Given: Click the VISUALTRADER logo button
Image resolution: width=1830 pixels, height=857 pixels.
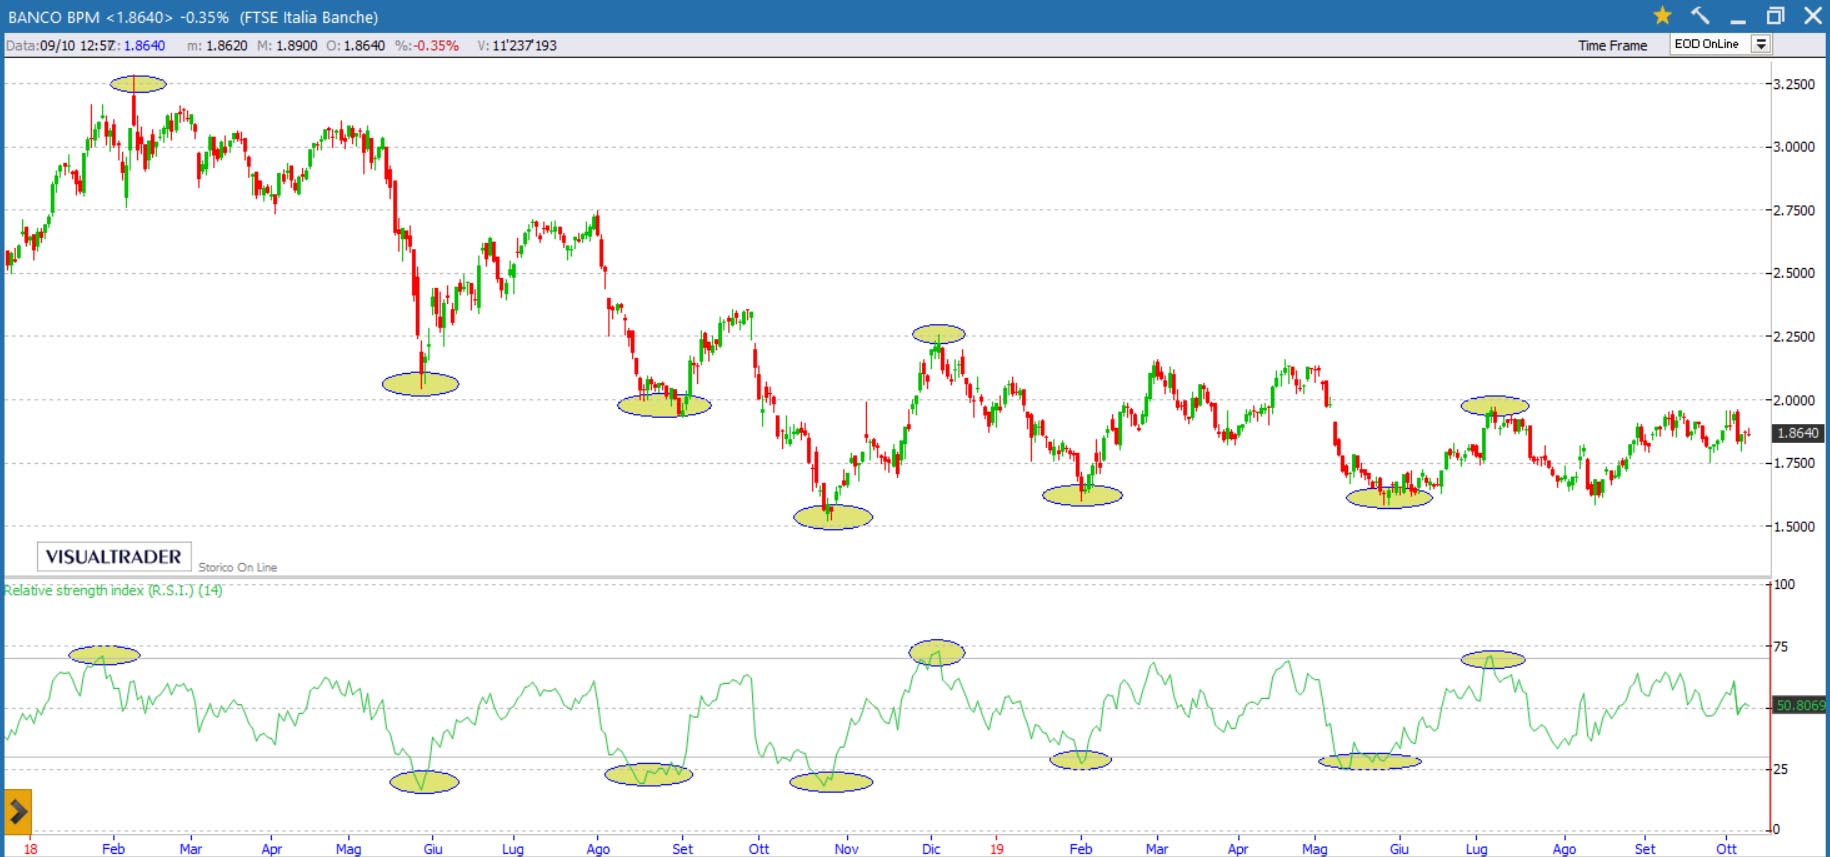Looking at the screenshot, I should [114, 557].
